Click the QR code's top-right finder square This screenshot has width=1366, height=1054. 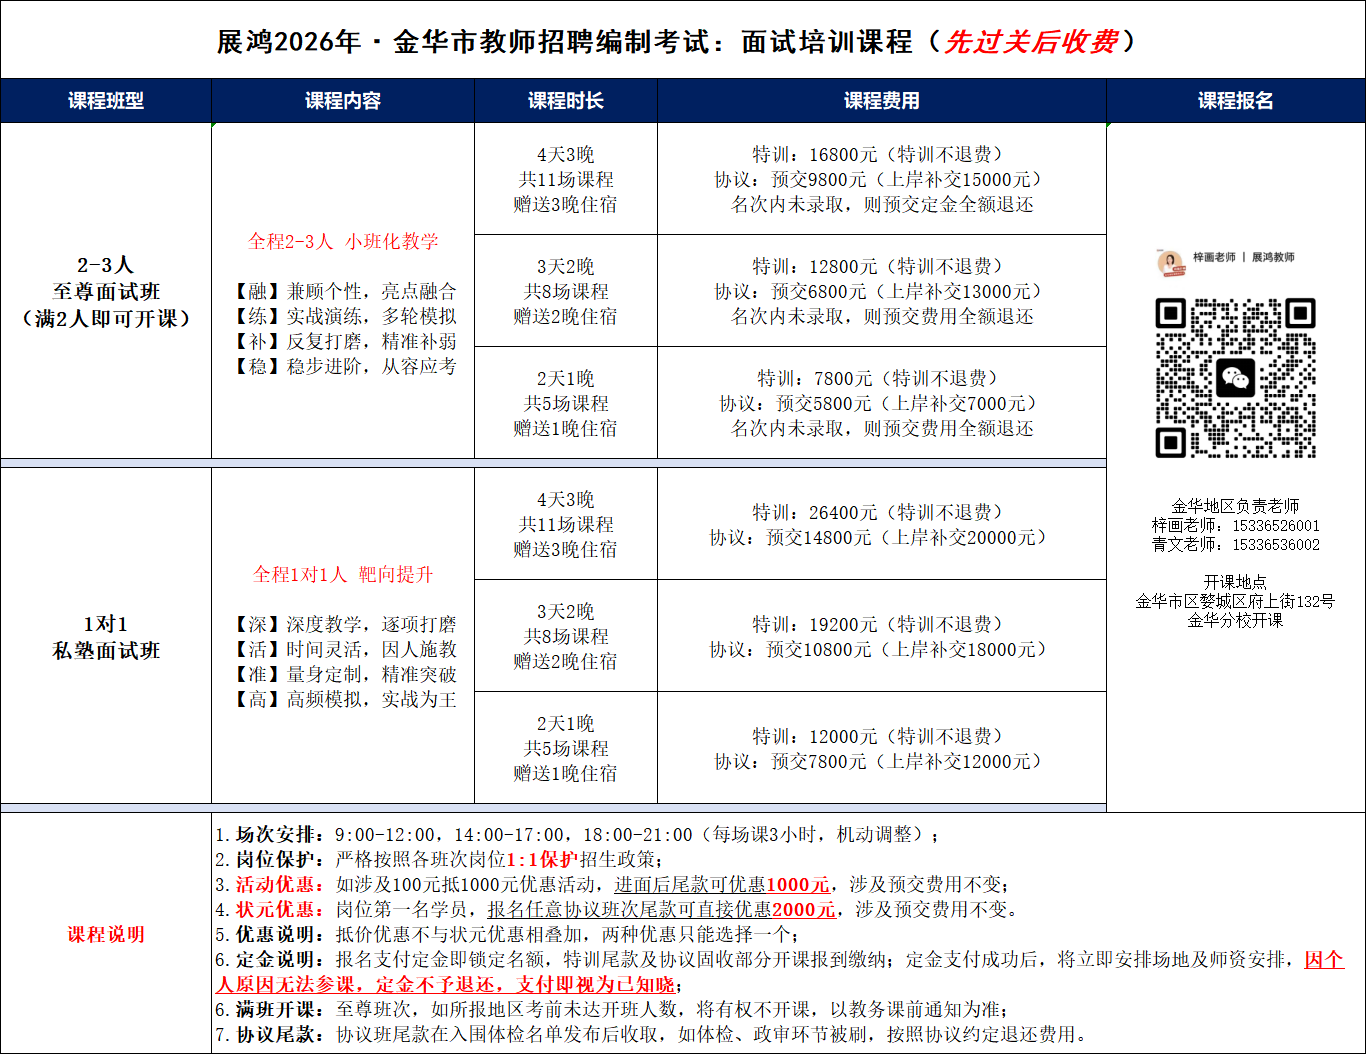click(1299, 314)
